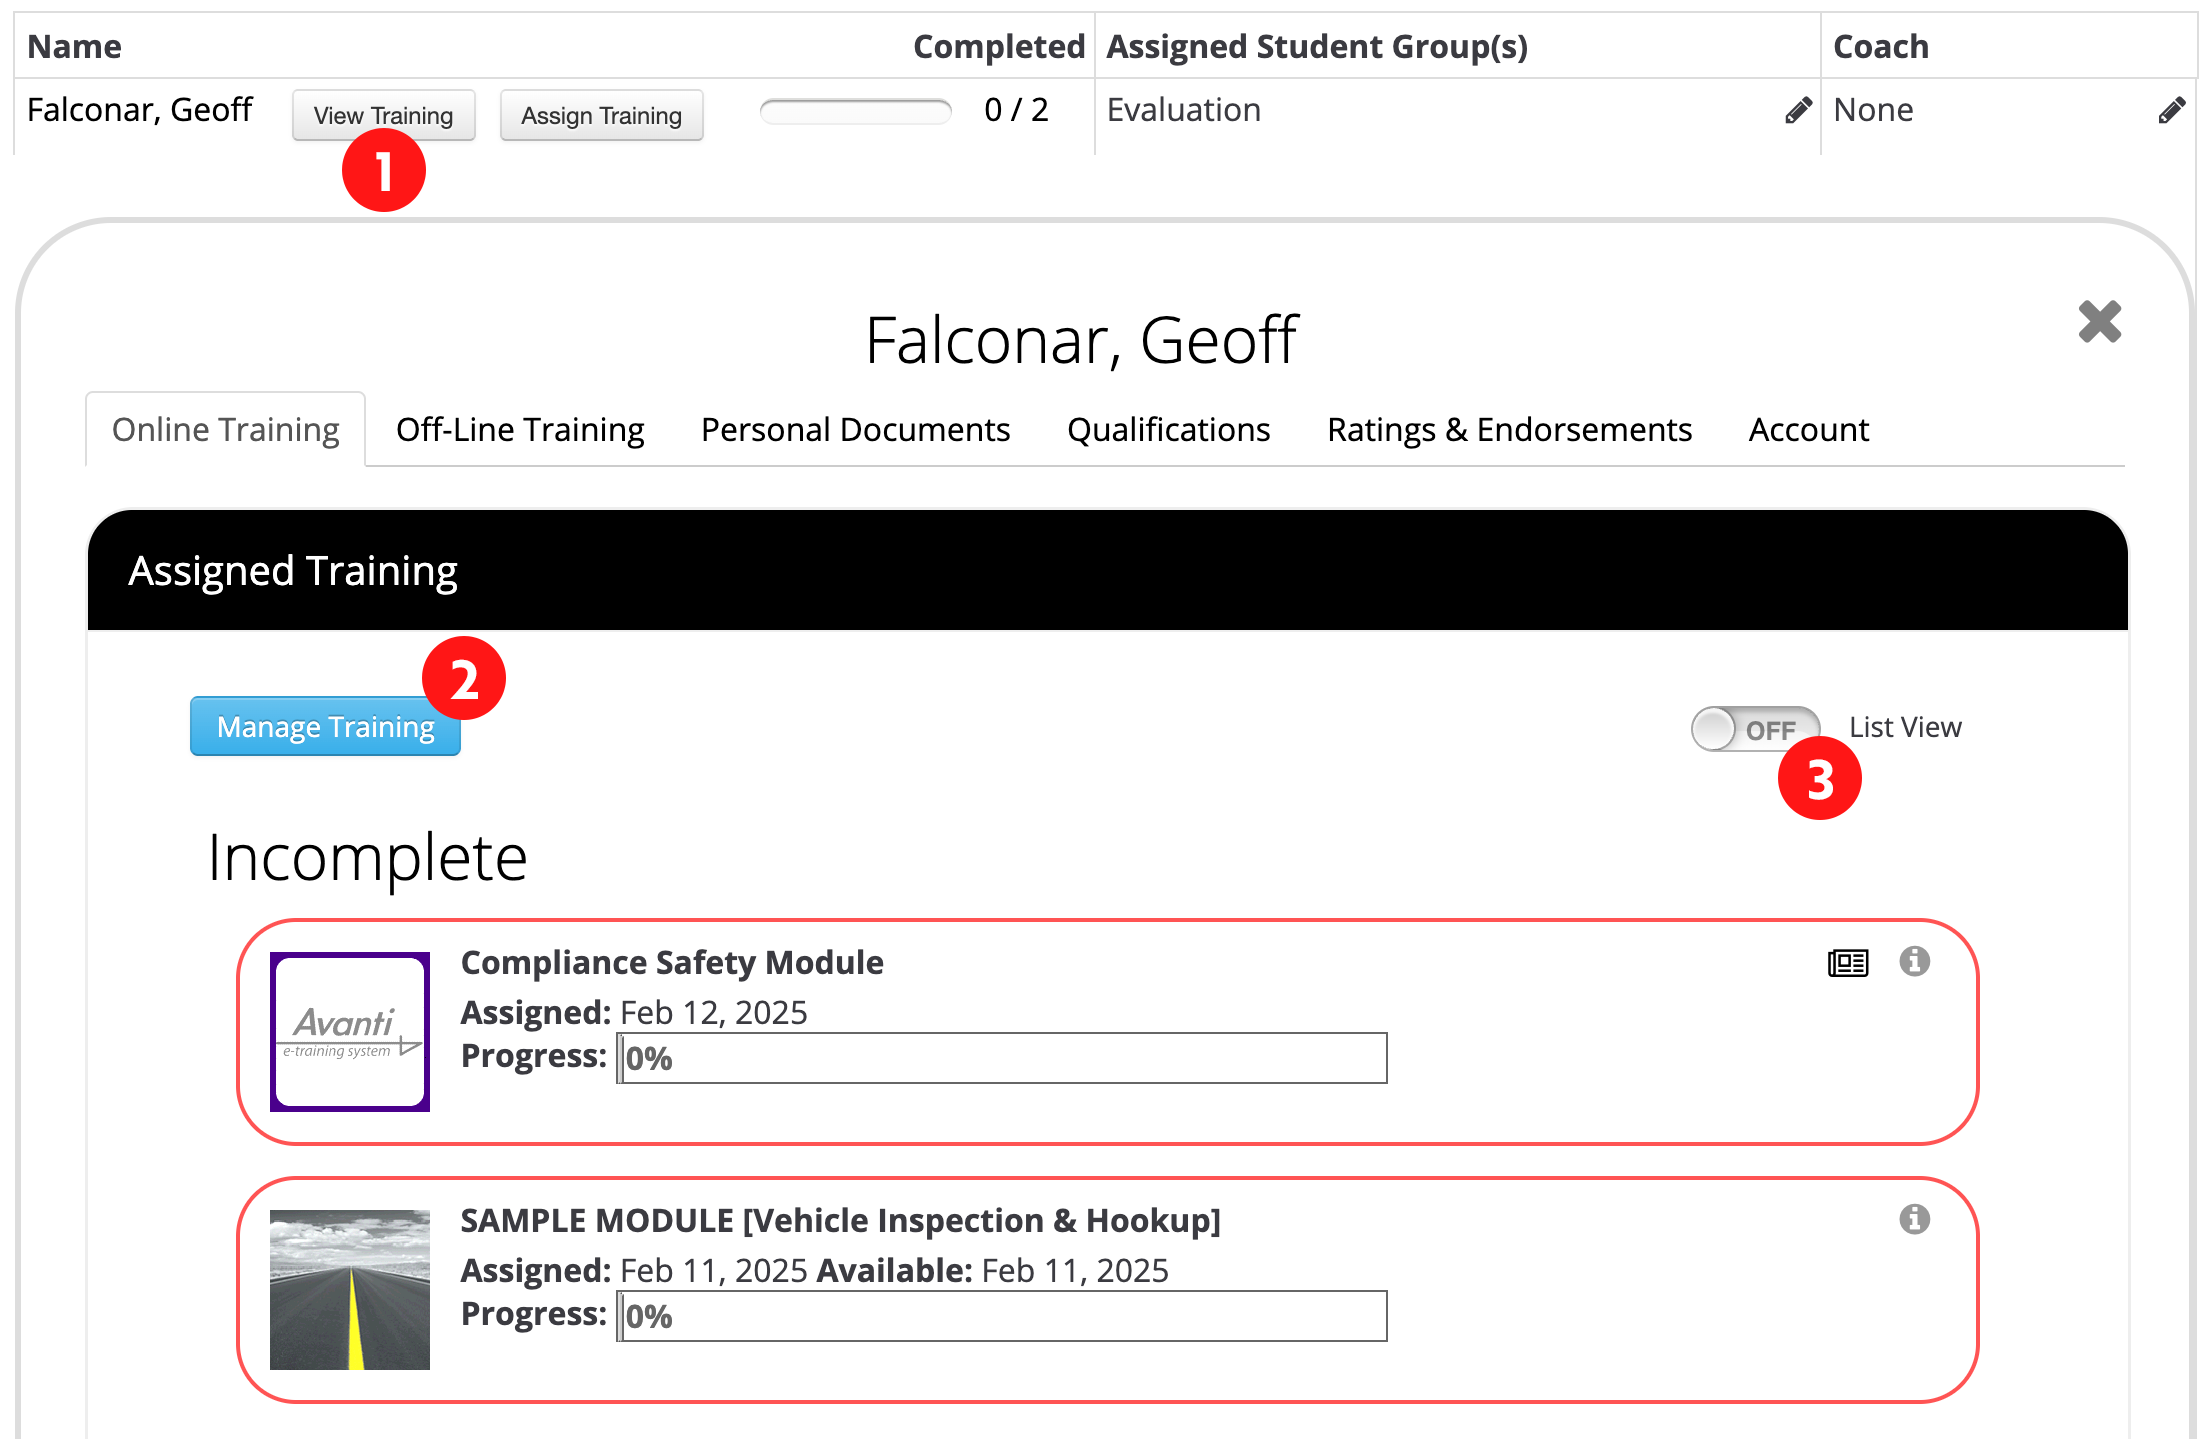Show info for SAMPLE MODULE Vehicle Inspection
The width and height of the screenshot is (2210, 1439).
click(x=1914, y=1220)
